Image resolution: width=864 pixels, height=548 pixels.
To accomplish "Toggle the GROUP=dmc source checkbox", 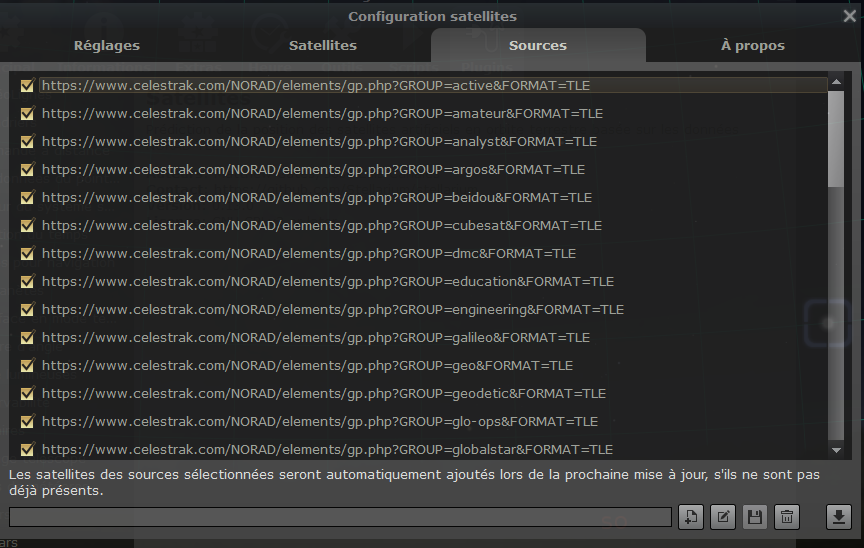I will click(27, 253).
